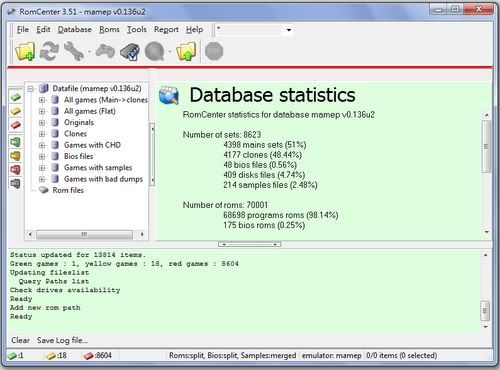The image size is (500, 370).
Task: Click the log panel scroll up arrow
Action: [485, 256]
